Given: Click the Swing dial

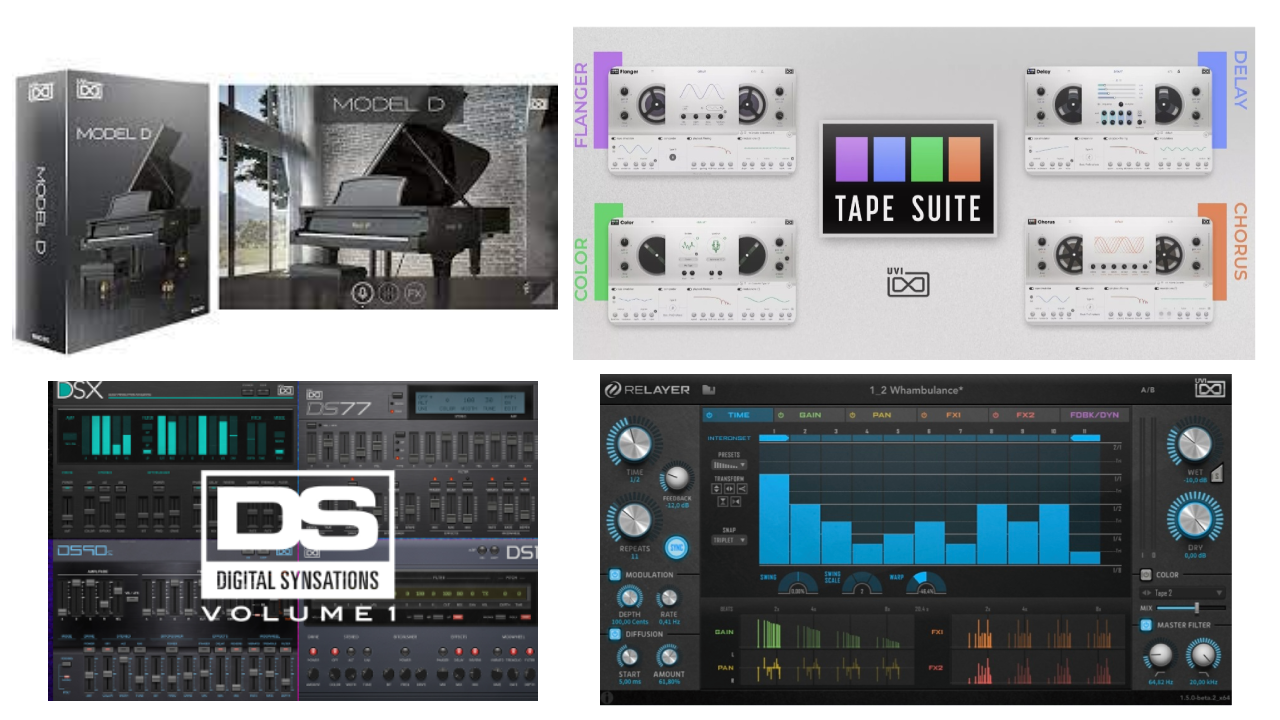Looking at the screenshot, I should coord(798,584).
